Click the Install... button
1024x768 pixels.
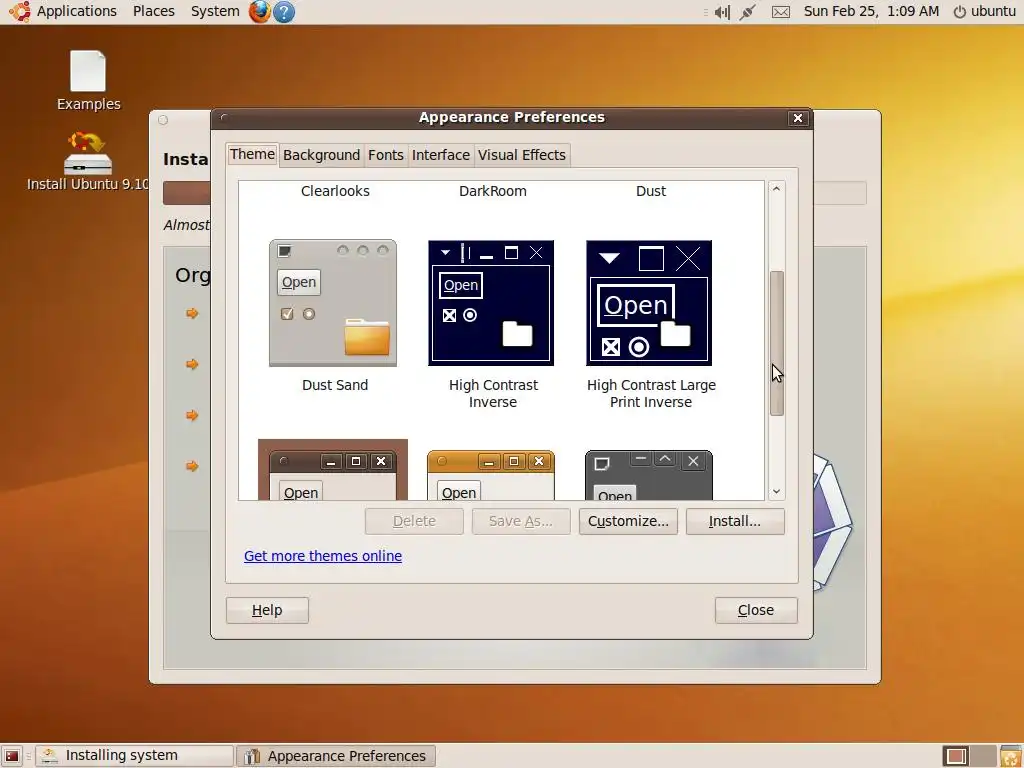735,521
